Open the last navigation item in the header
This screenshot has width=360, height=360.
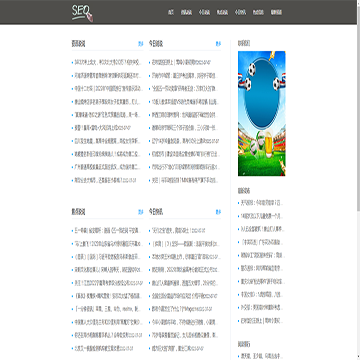coord(276,13)
